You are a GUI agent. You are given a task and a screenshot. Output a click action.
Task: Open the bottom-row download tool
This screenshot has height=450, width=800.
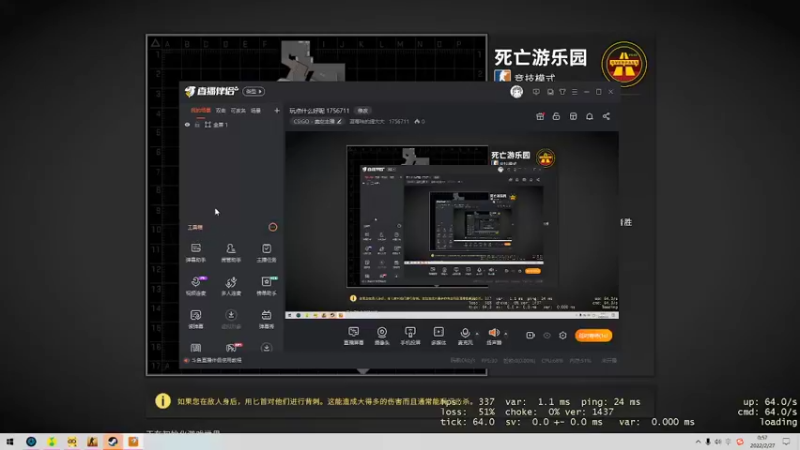point(266,348)
